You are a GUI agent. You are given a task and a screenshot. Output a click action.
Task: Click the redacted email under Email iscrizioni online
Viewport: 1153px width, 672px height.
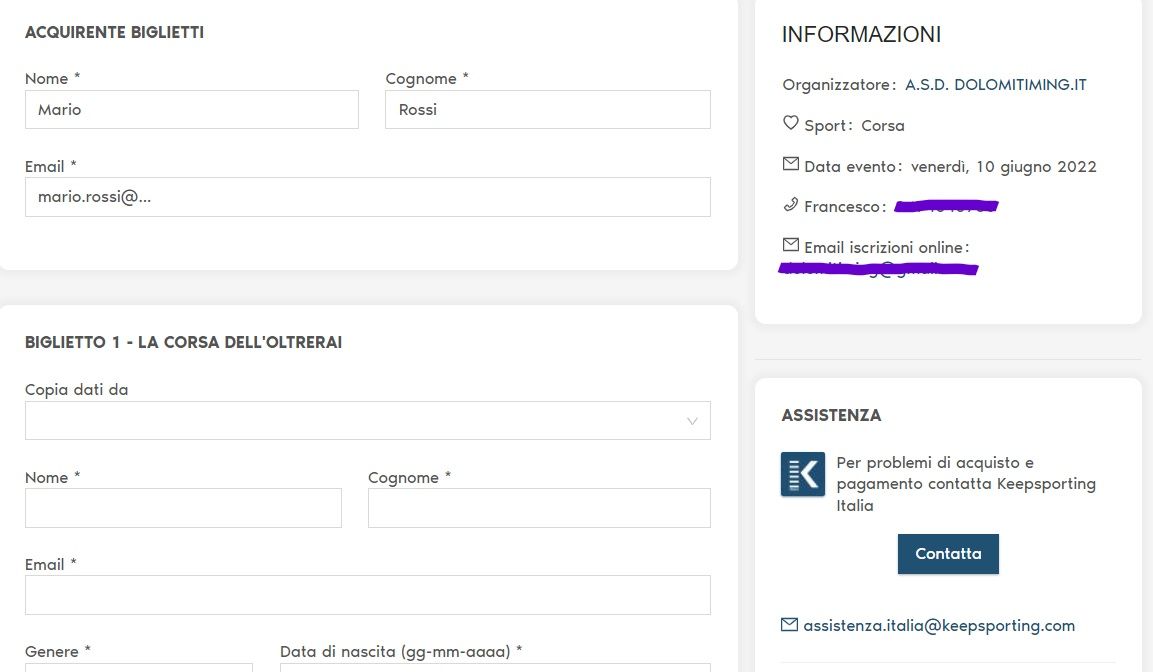tap(878, 268)
